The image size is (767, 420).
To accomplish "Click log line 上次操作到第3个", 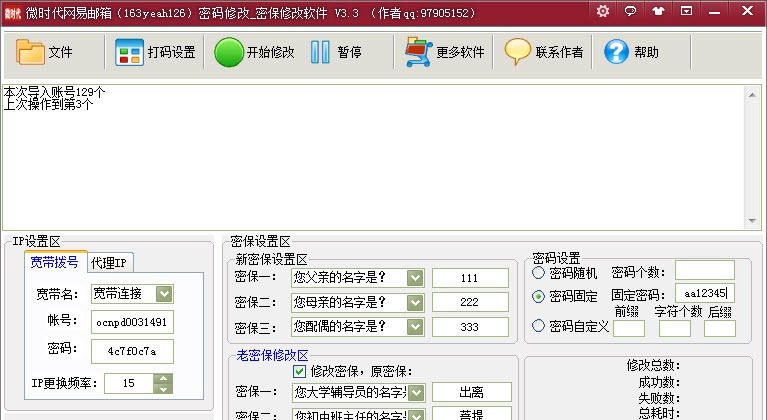I will [48, 104].
